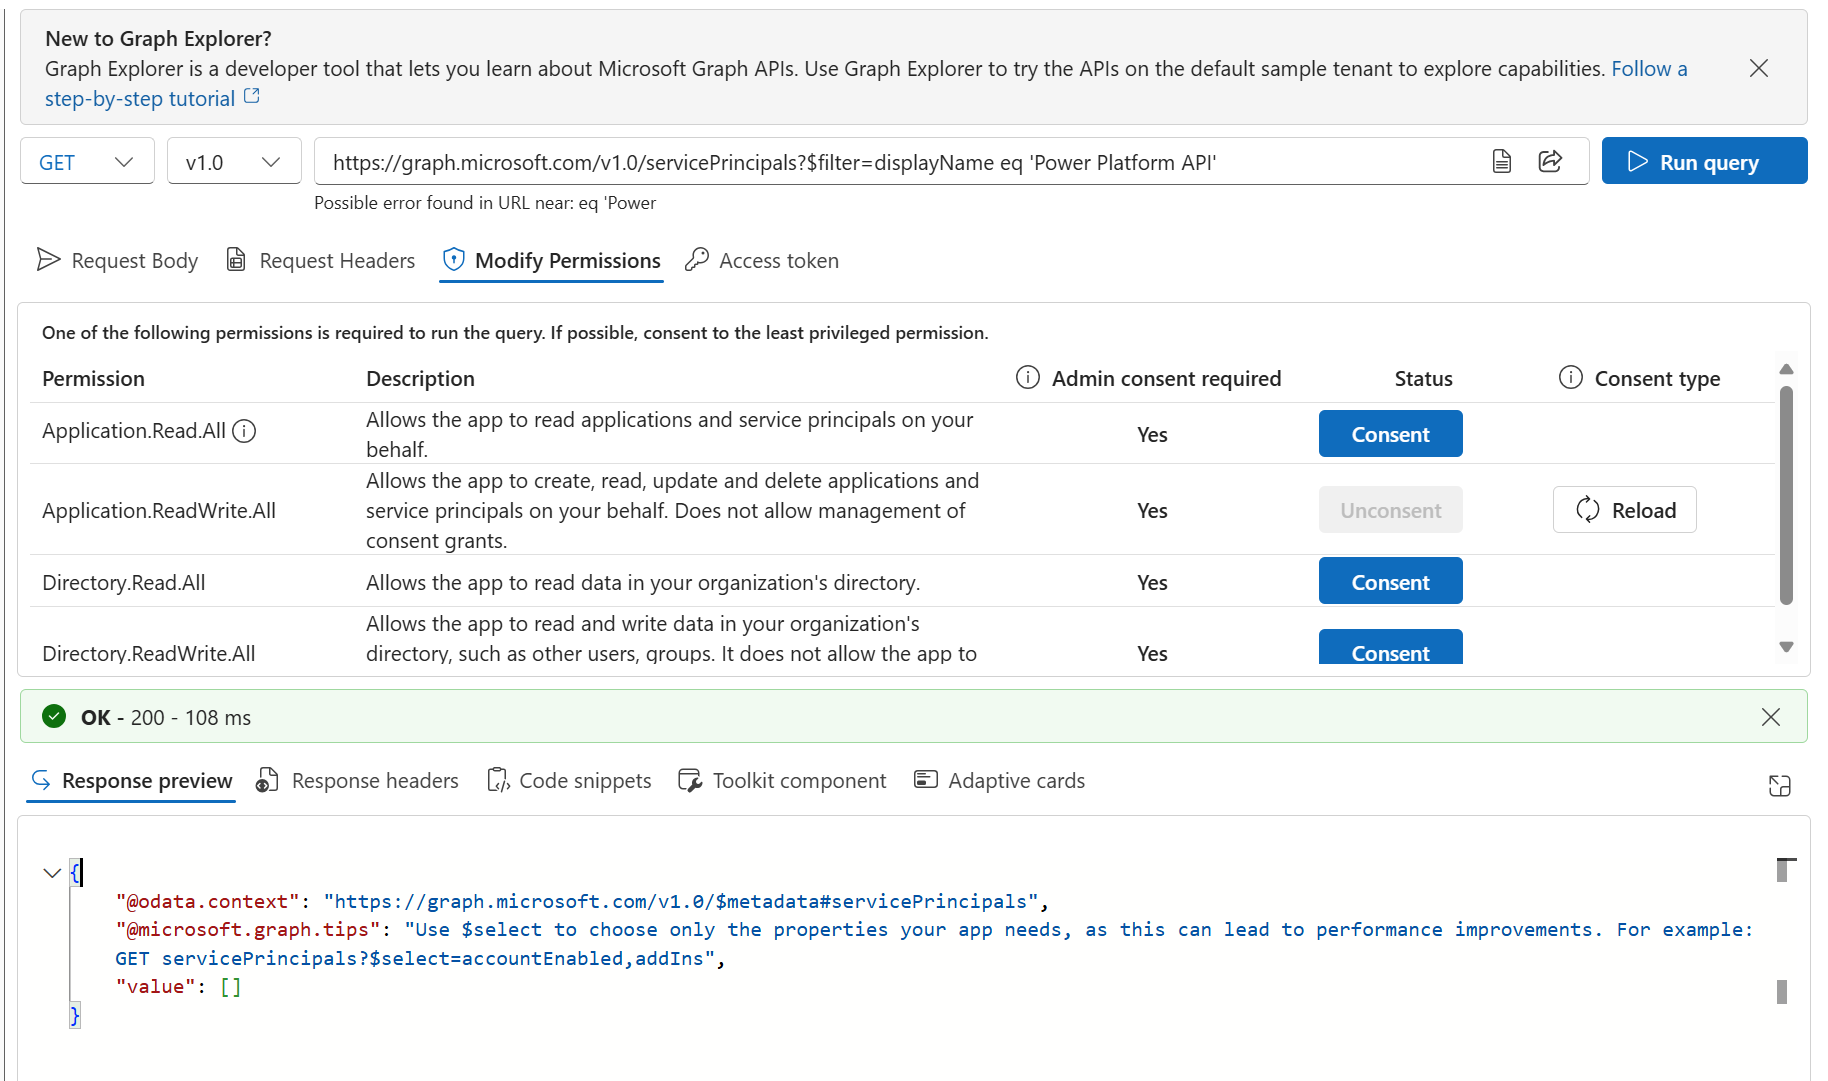
Task: Maximize the Response preview area
Action: tap(1779, 786)
